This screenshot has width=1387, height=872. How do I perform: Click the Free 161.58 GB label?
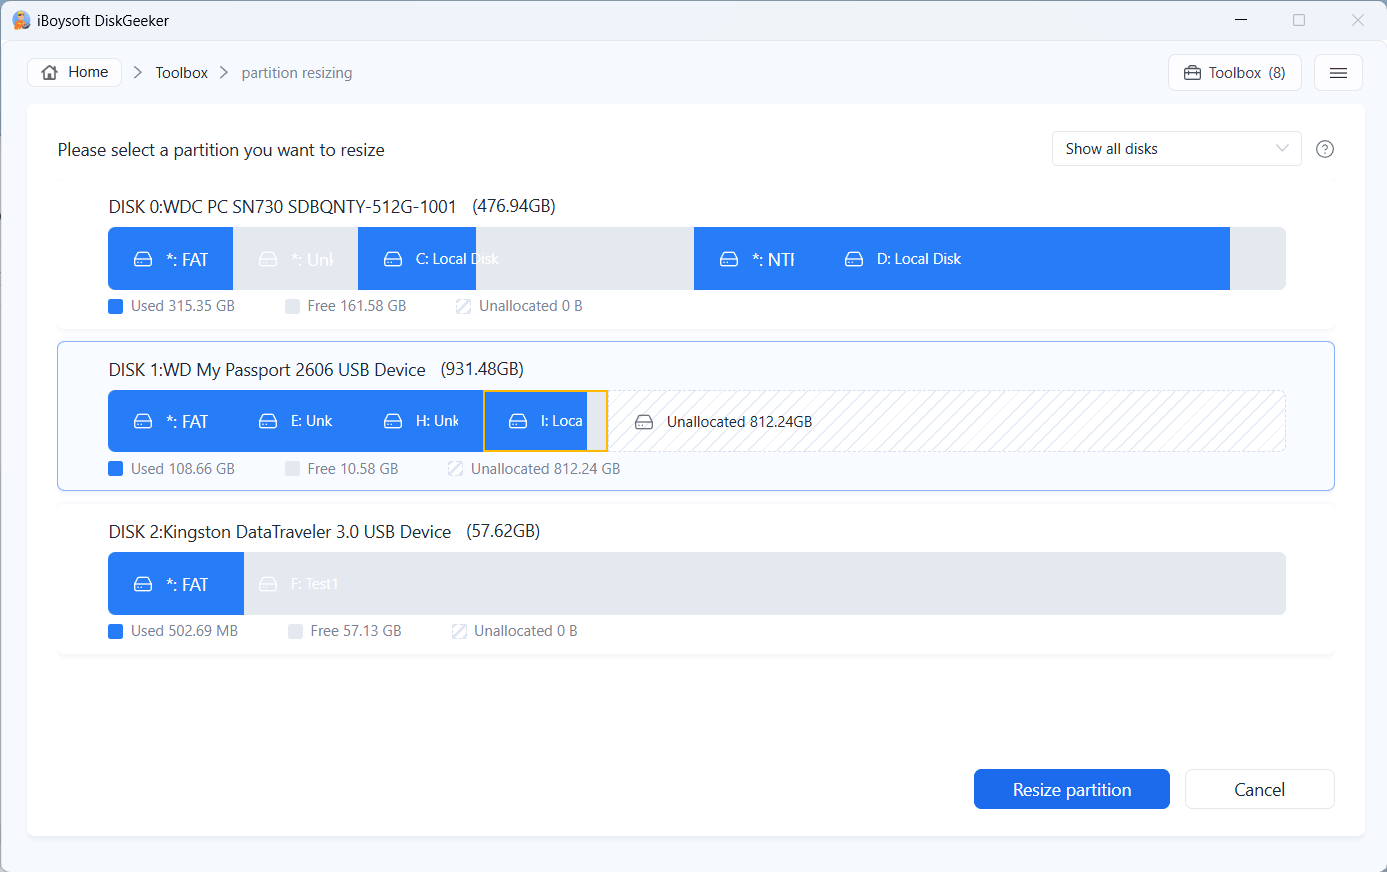(357, 306)
